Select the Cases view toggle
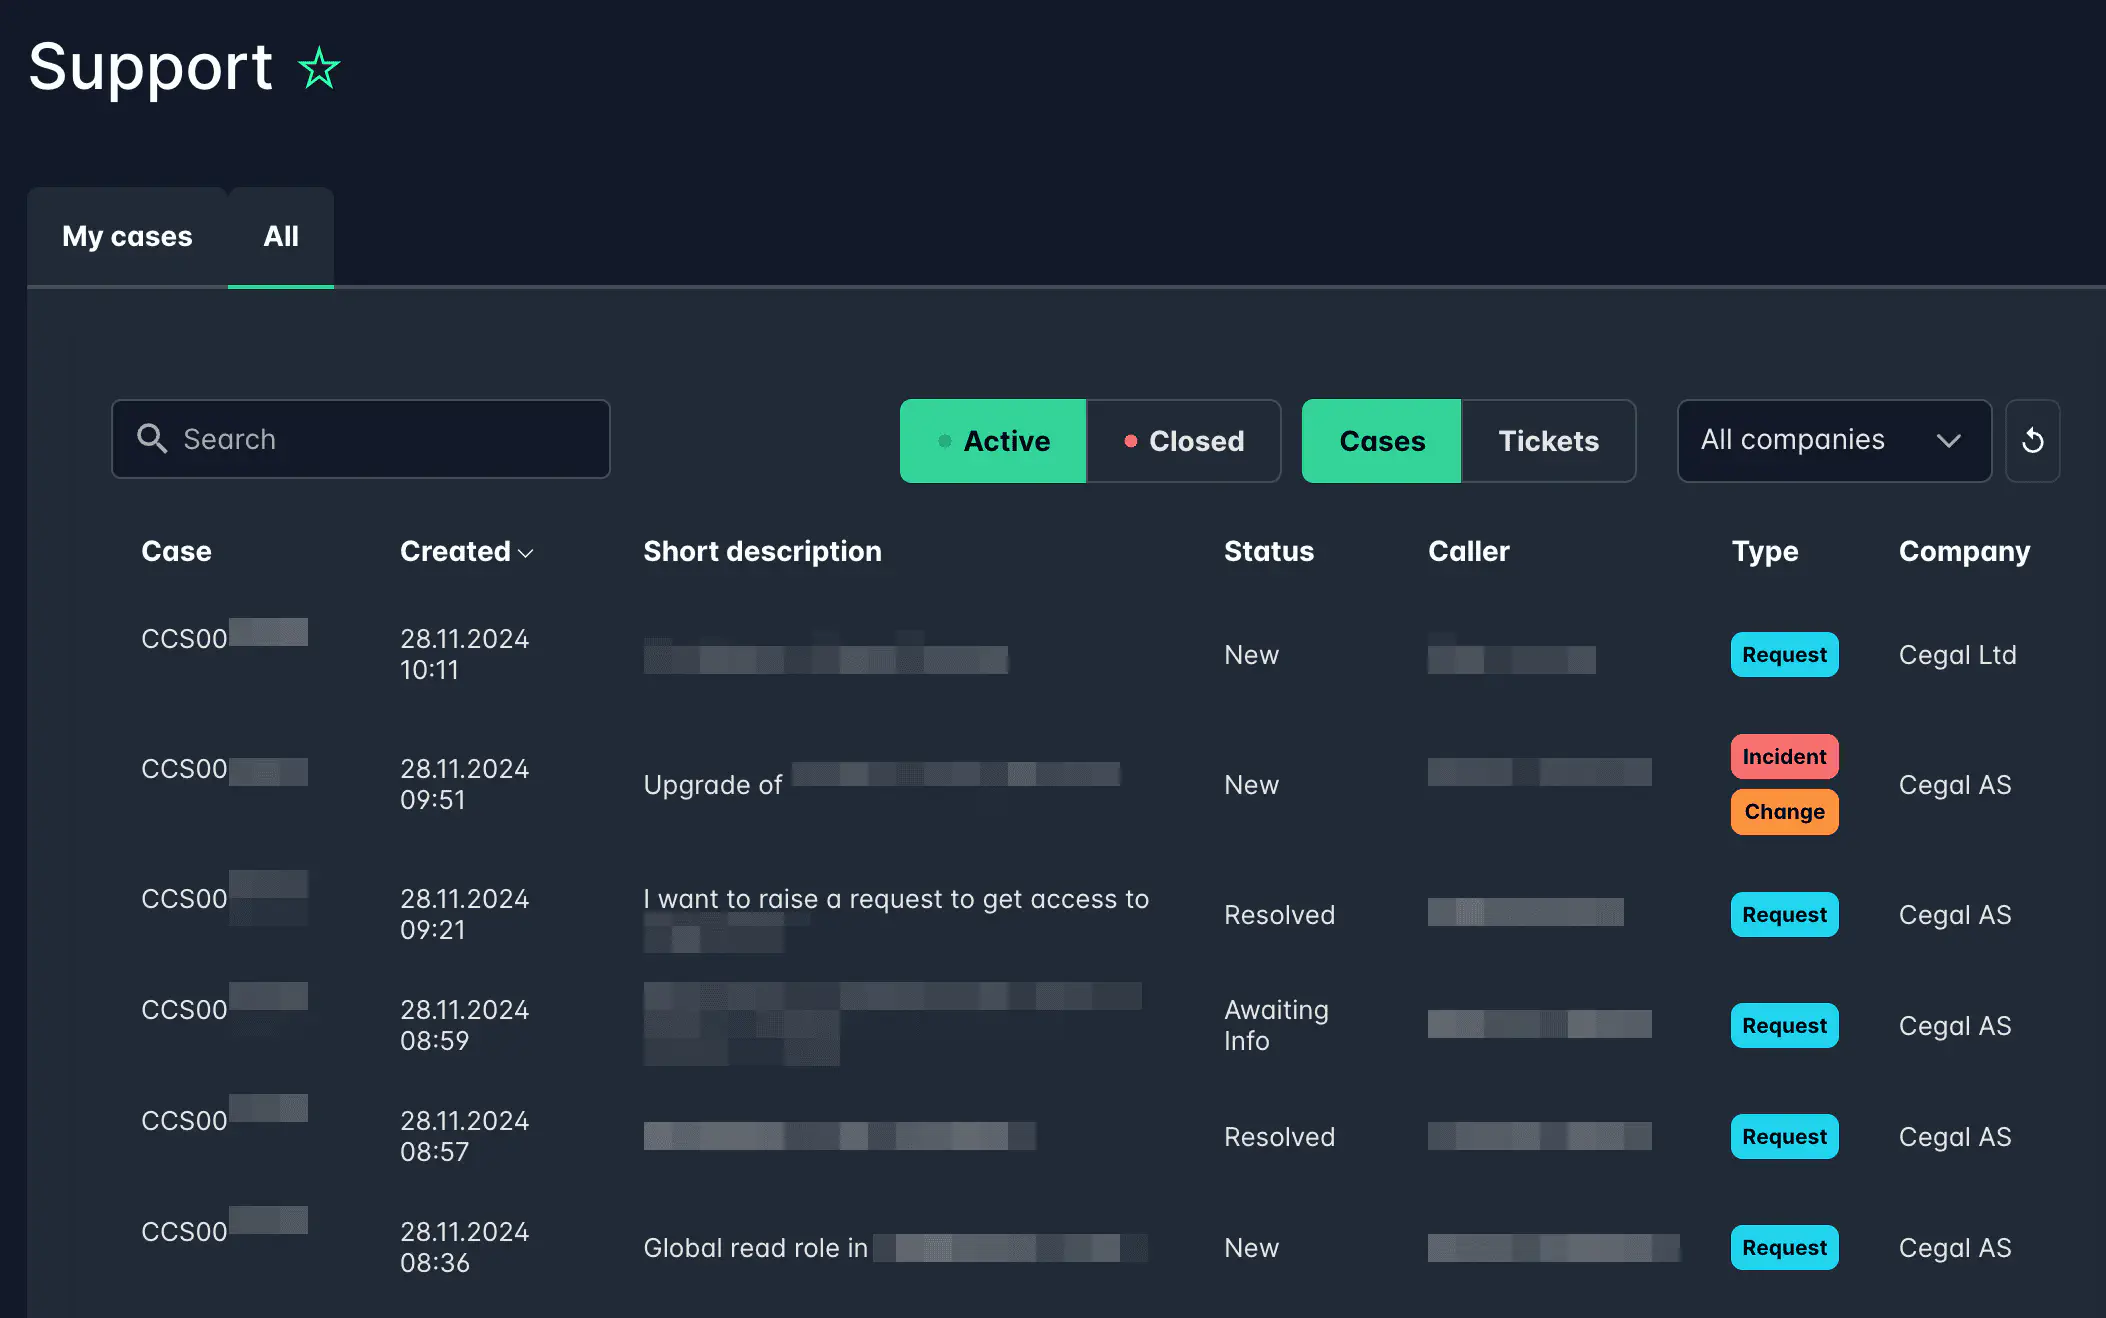 pos(1382,441)
